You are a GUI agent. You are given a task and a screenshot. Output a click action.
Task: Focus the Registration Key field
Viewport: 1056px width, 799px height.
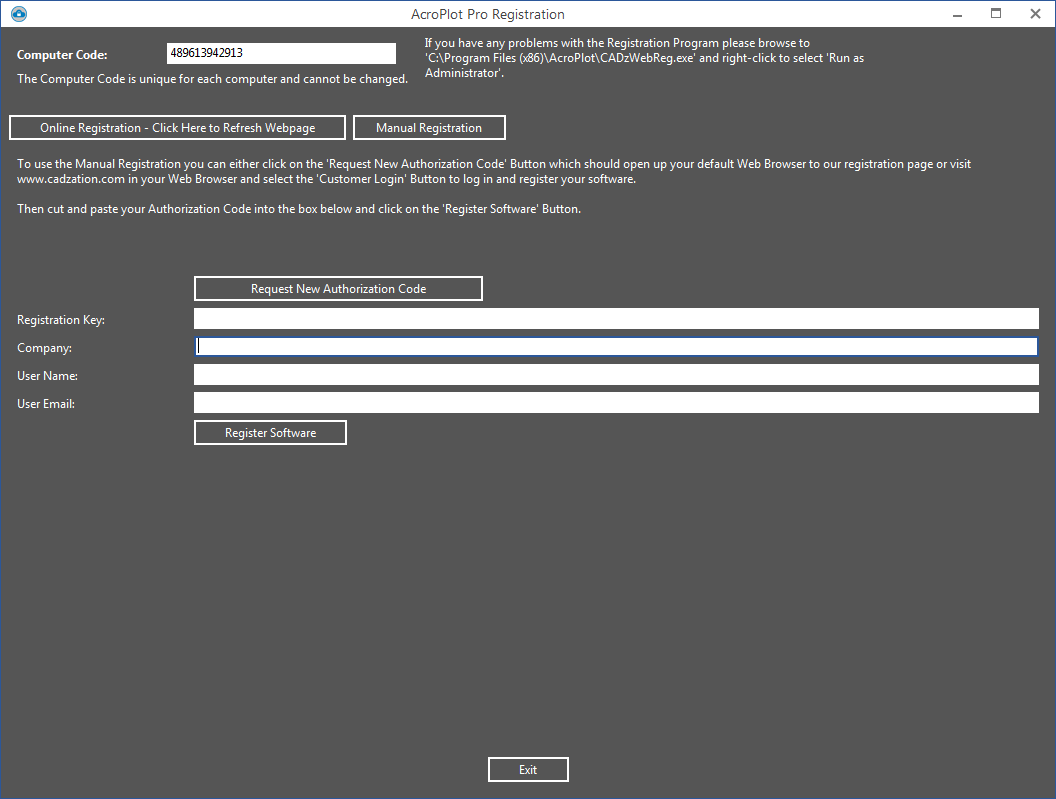[616, 319]
